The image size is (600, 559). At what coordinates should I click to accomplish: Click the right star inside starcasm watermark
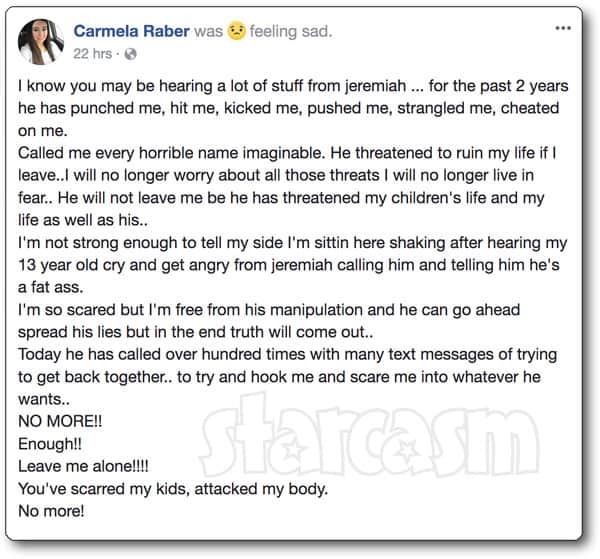pyautogui.click(x=406, y=450)
